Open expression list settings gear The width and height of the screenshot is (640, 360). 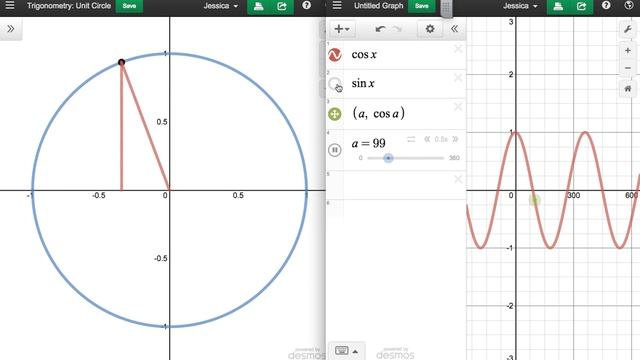pos(430,29)
